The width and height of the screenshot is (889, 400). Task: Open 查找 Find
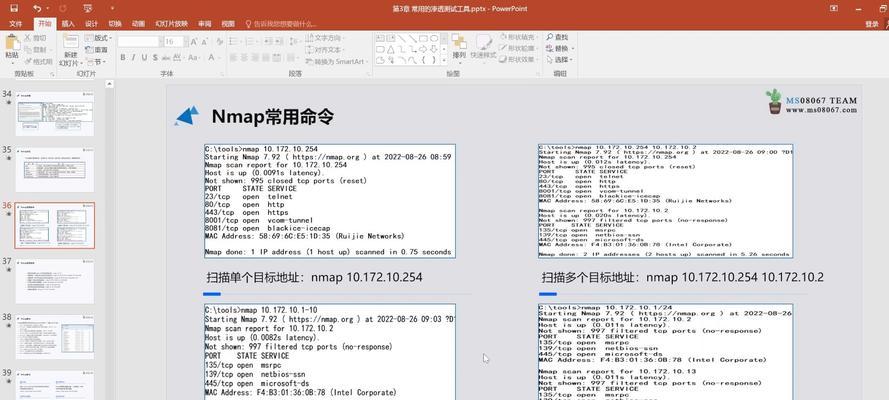click(557, 37)
